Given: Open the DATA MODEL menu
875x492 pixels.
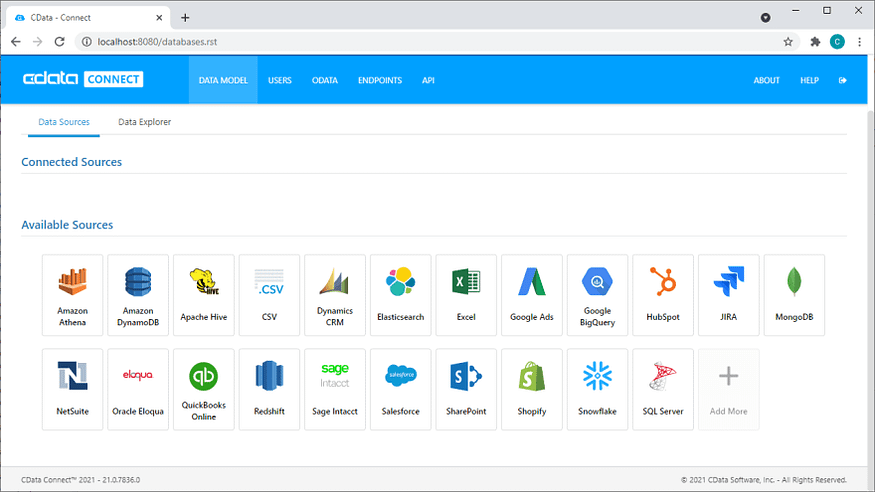Looking at the screenshot, I should 223,80.
